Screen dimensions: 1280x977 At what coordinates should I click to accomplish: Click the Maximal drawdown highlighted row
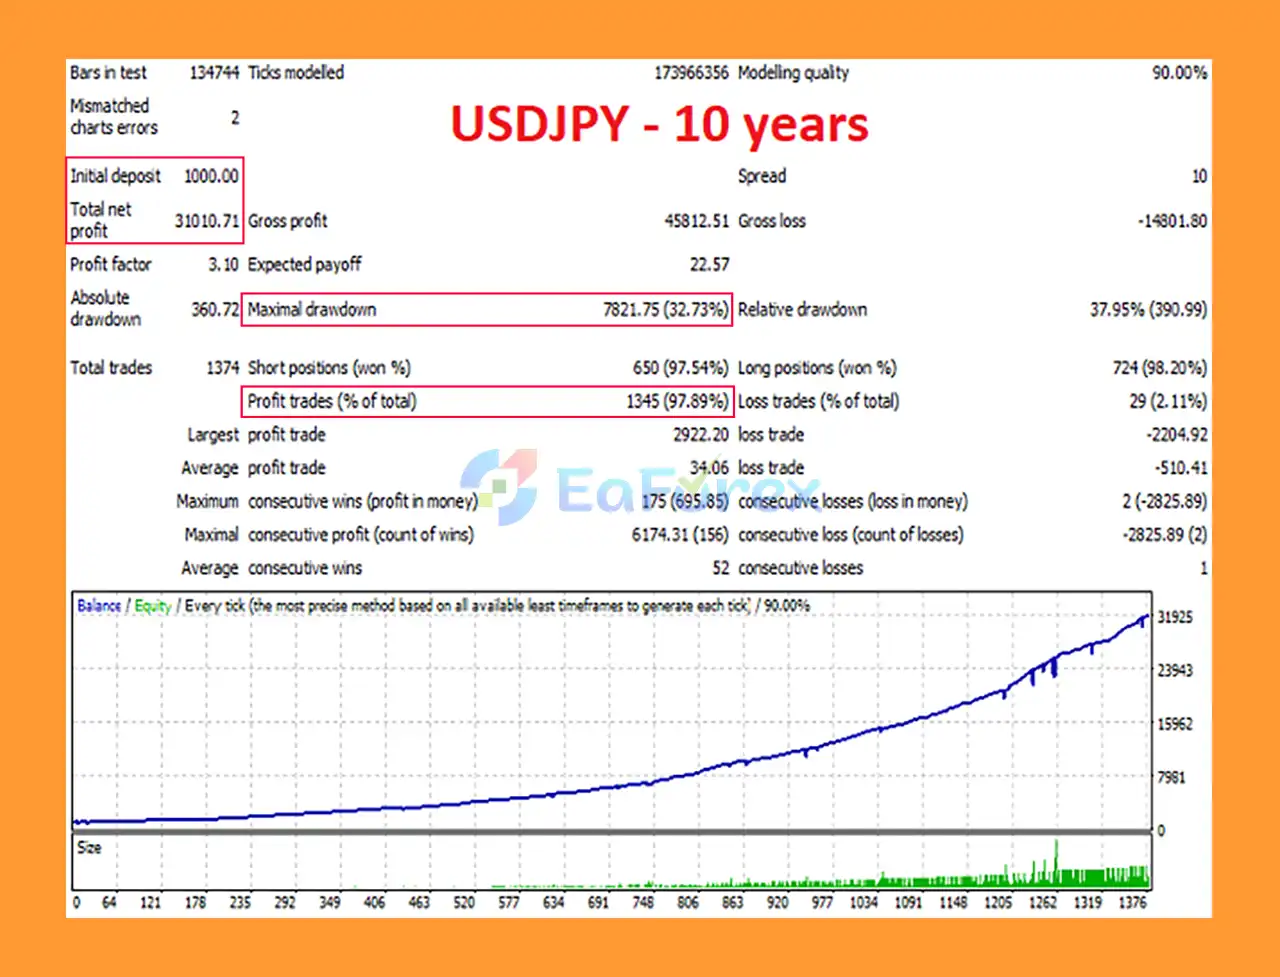coord(487,309)
